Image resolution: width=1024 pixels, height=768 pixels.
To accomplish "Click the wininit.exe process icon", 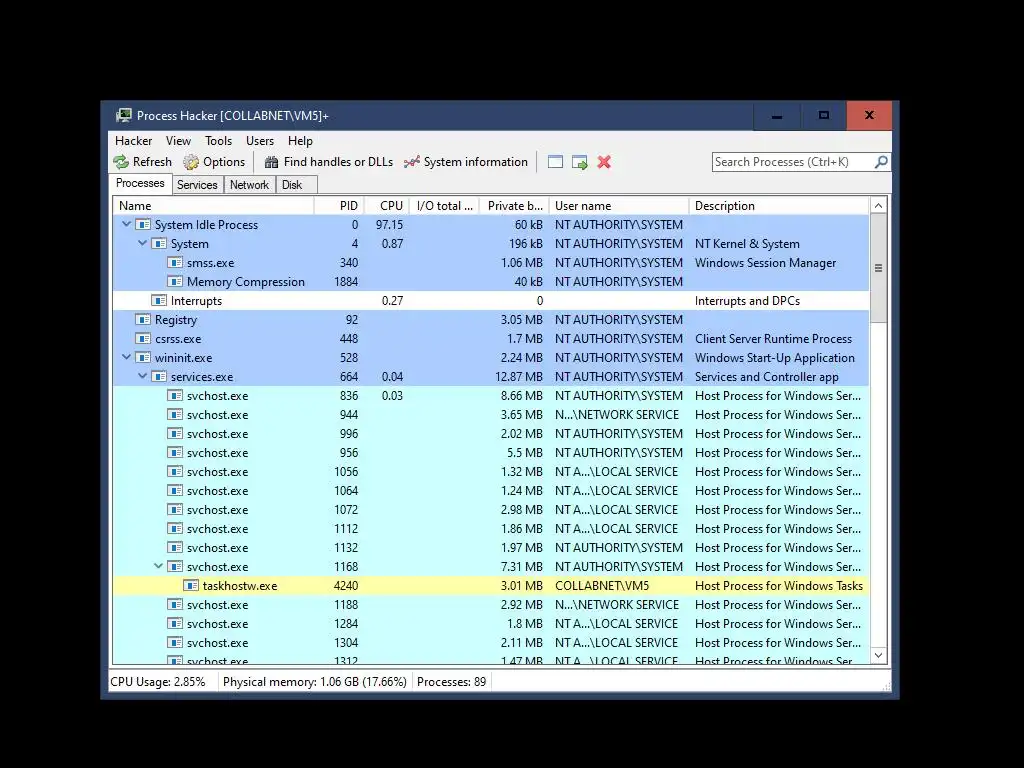I will (142, 357).
